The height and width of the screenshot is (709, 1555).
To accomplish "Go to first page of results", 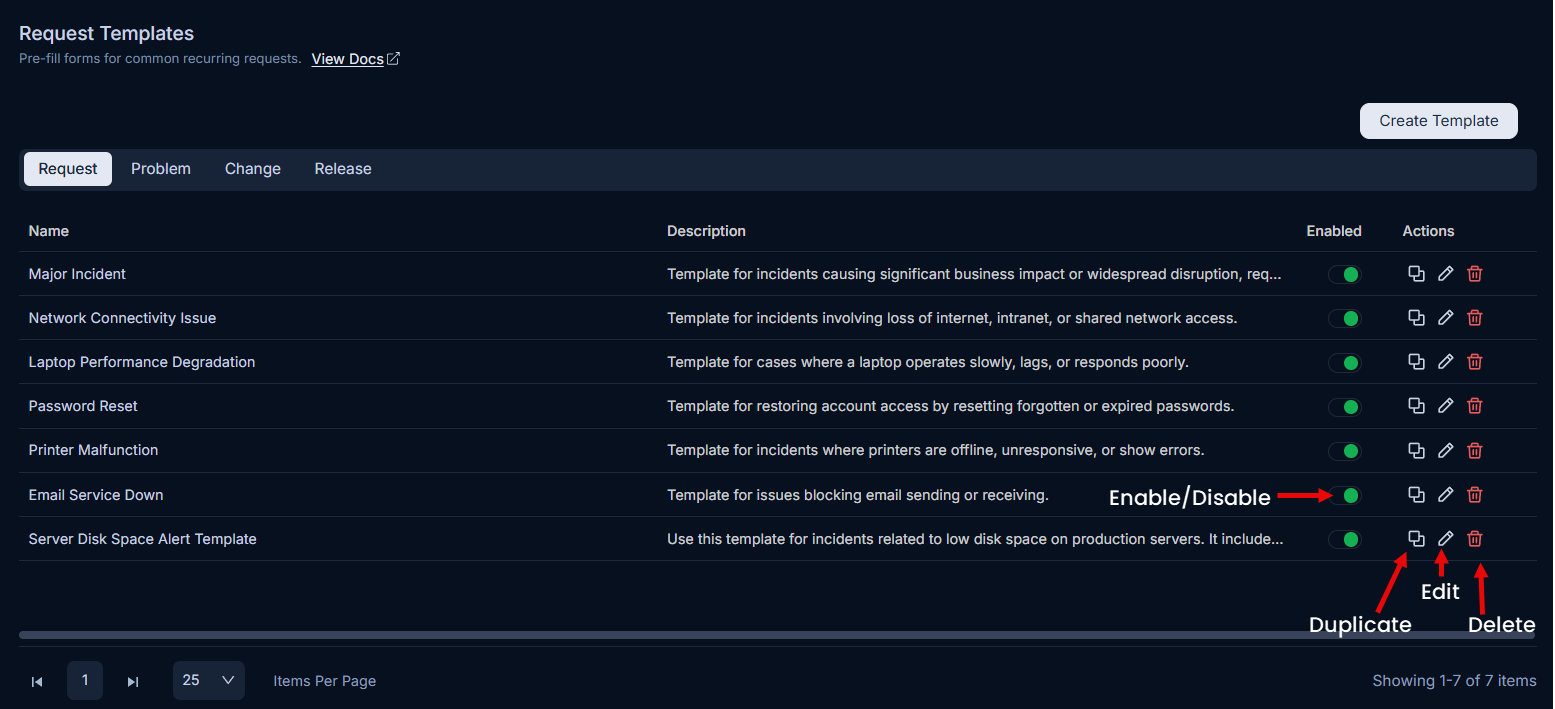I will point(37,681).
